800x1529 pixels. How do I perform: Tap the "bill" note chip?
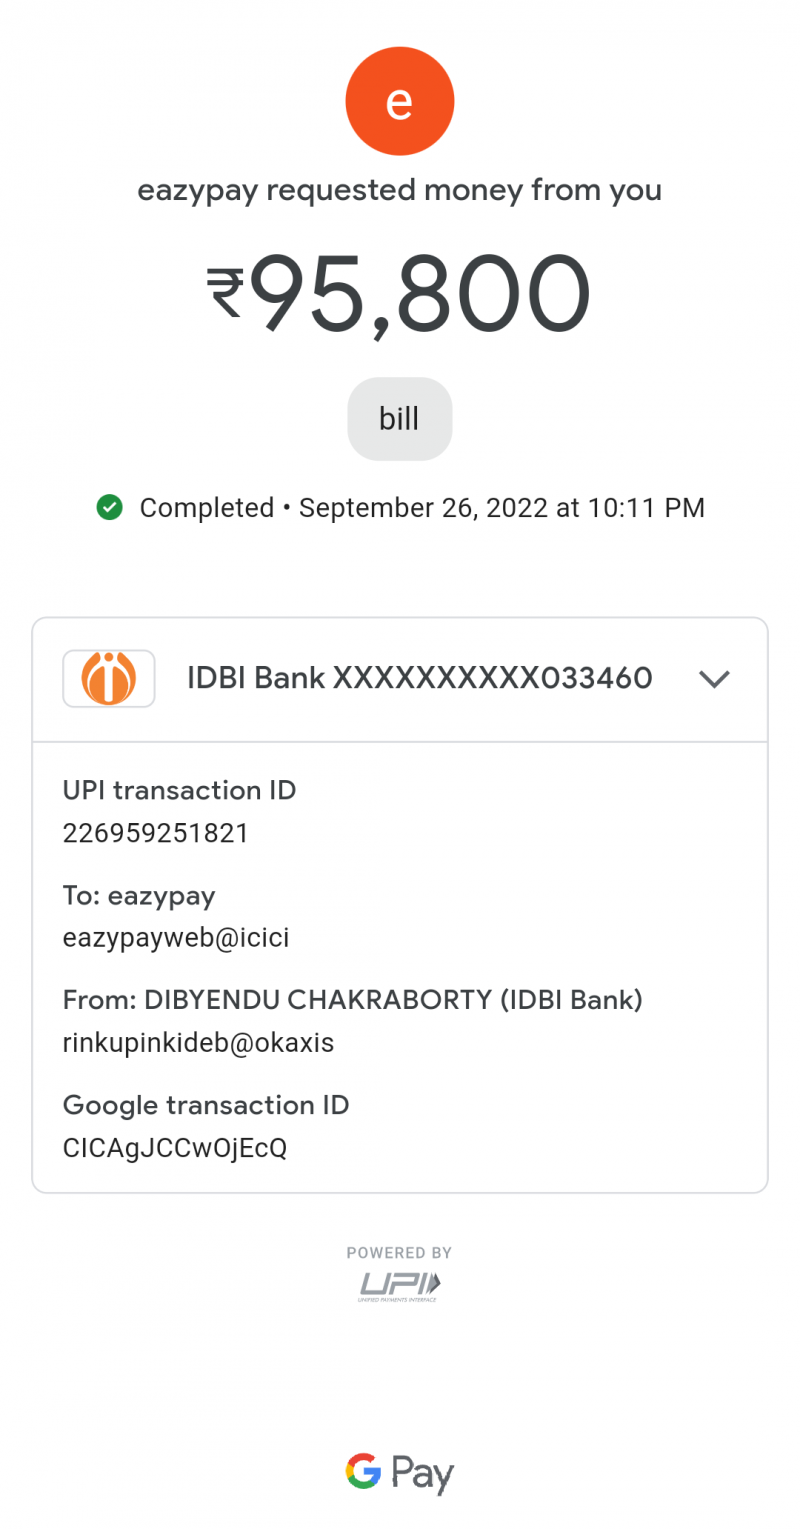tap(400, 419)
